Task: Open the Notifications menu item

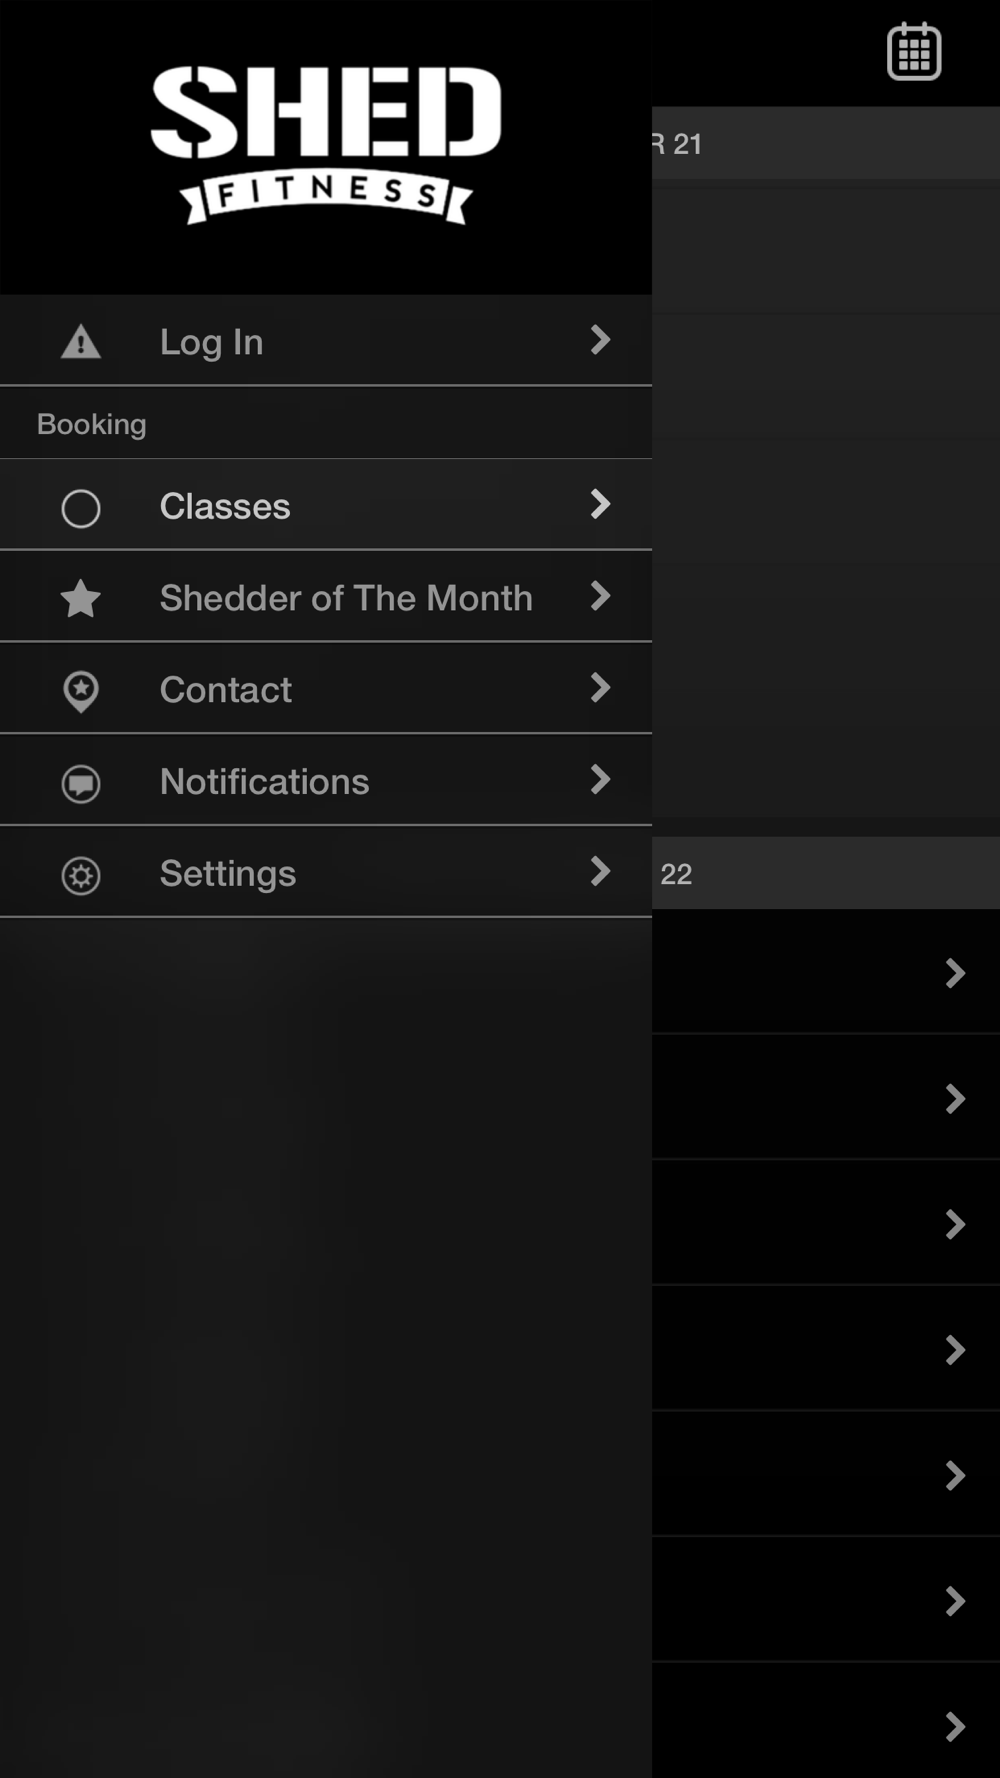Action: [x=326, y=781]
